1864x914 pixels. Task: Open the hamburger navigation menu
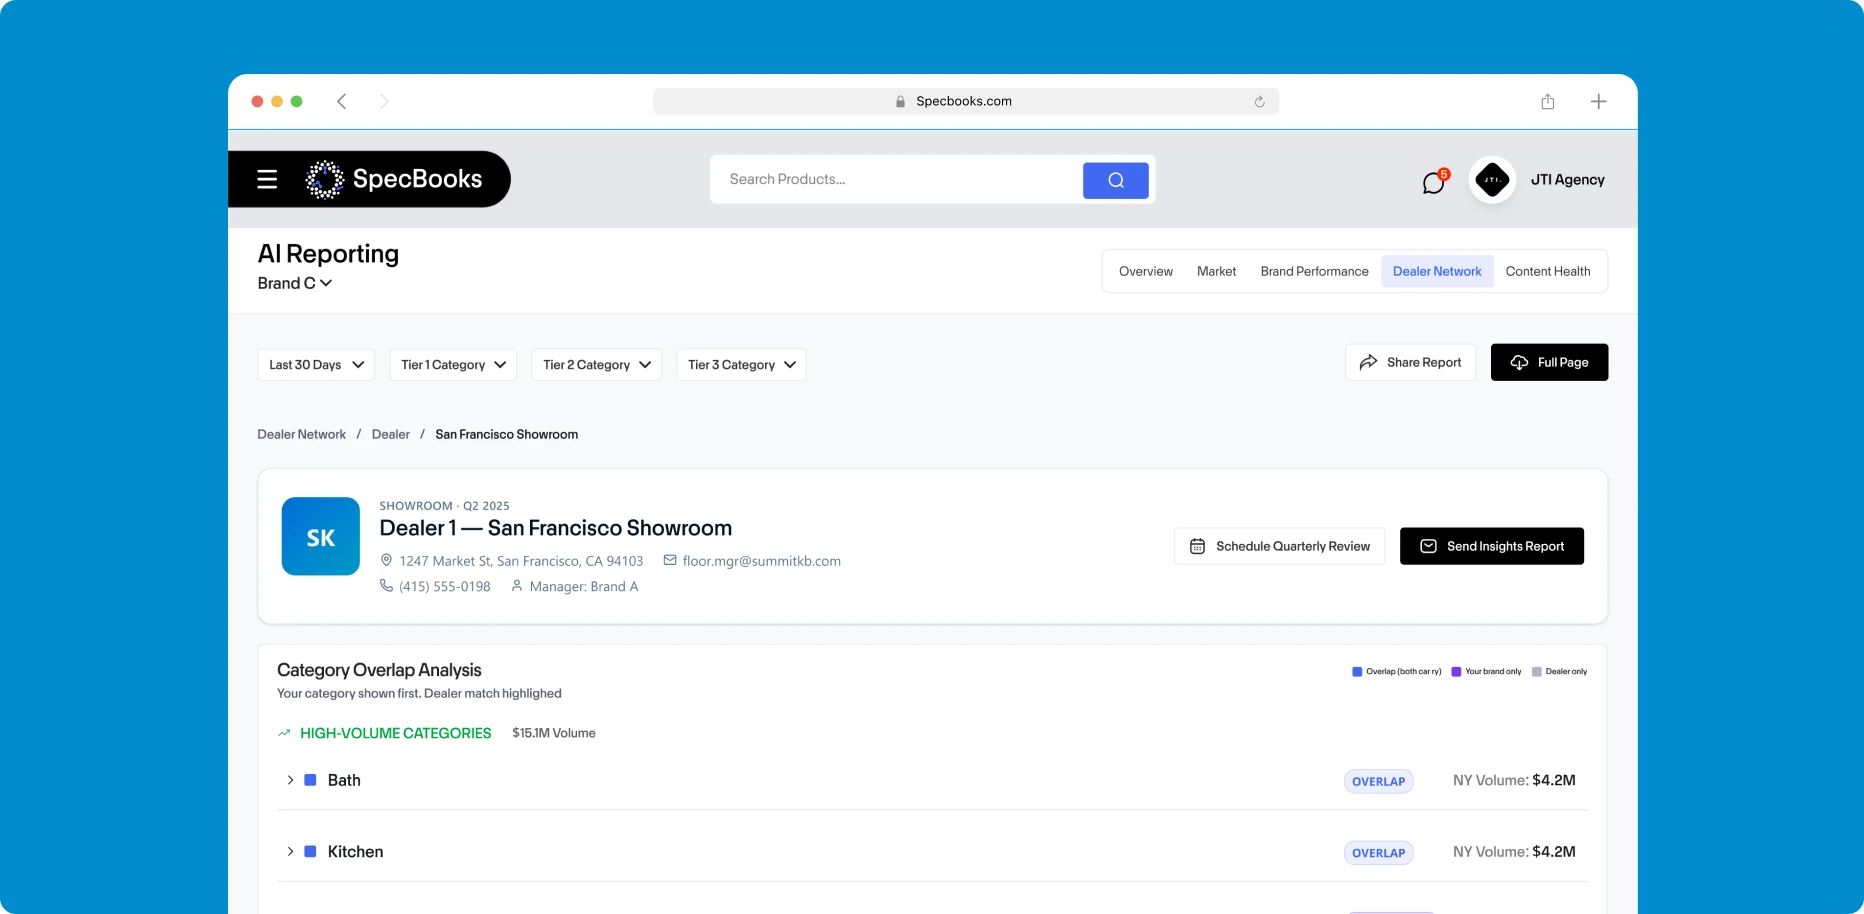pos(267,179)
